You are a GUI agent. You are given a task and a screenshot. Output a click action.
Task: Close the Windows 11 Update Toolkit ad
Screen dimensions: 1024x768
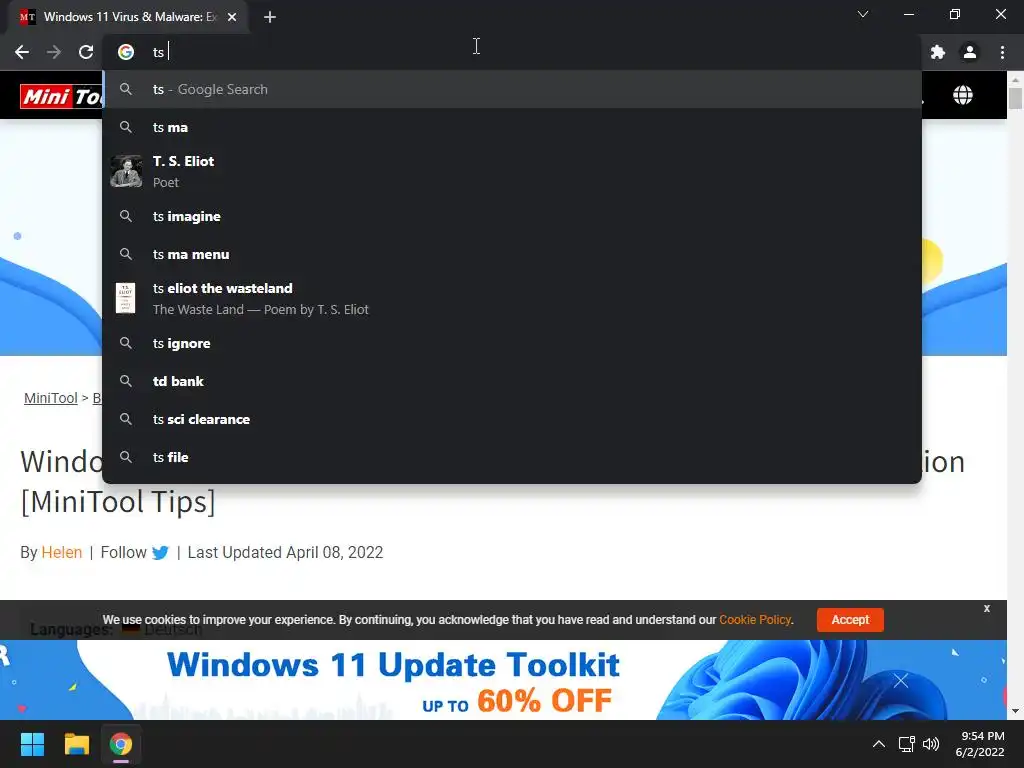pyautogui.click(x=901, y=681)
